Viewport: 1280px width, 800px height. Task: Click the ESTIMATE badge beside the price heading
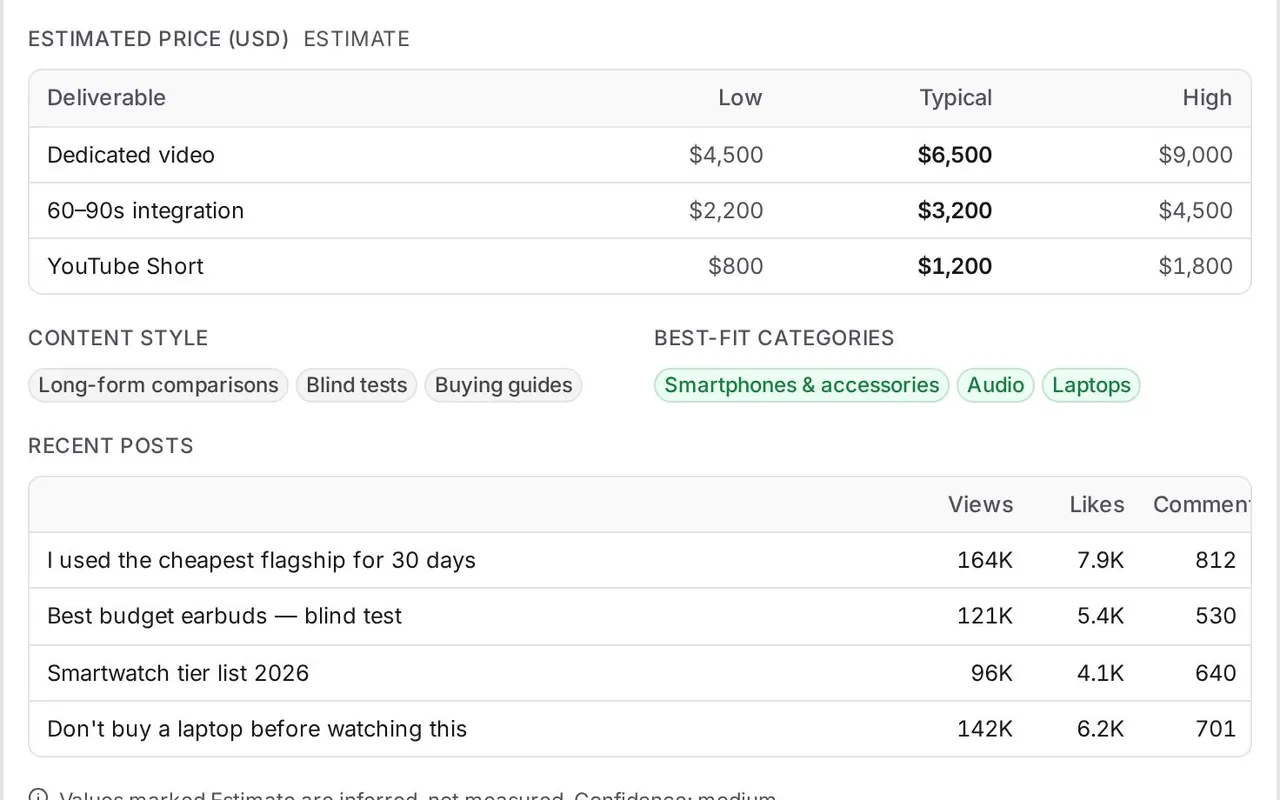point(356,39)
